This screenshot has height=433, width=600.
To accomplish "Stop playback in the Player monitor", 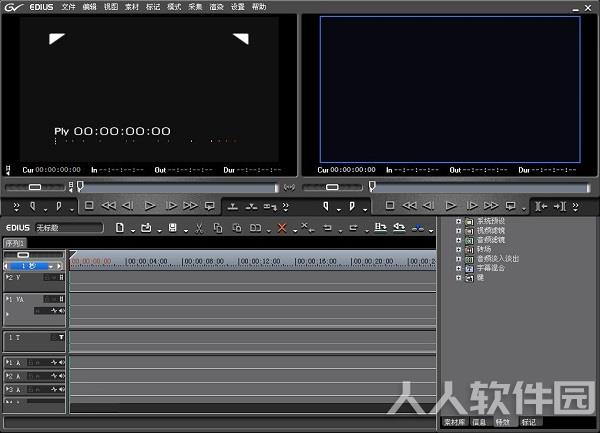I will (89, 206).
